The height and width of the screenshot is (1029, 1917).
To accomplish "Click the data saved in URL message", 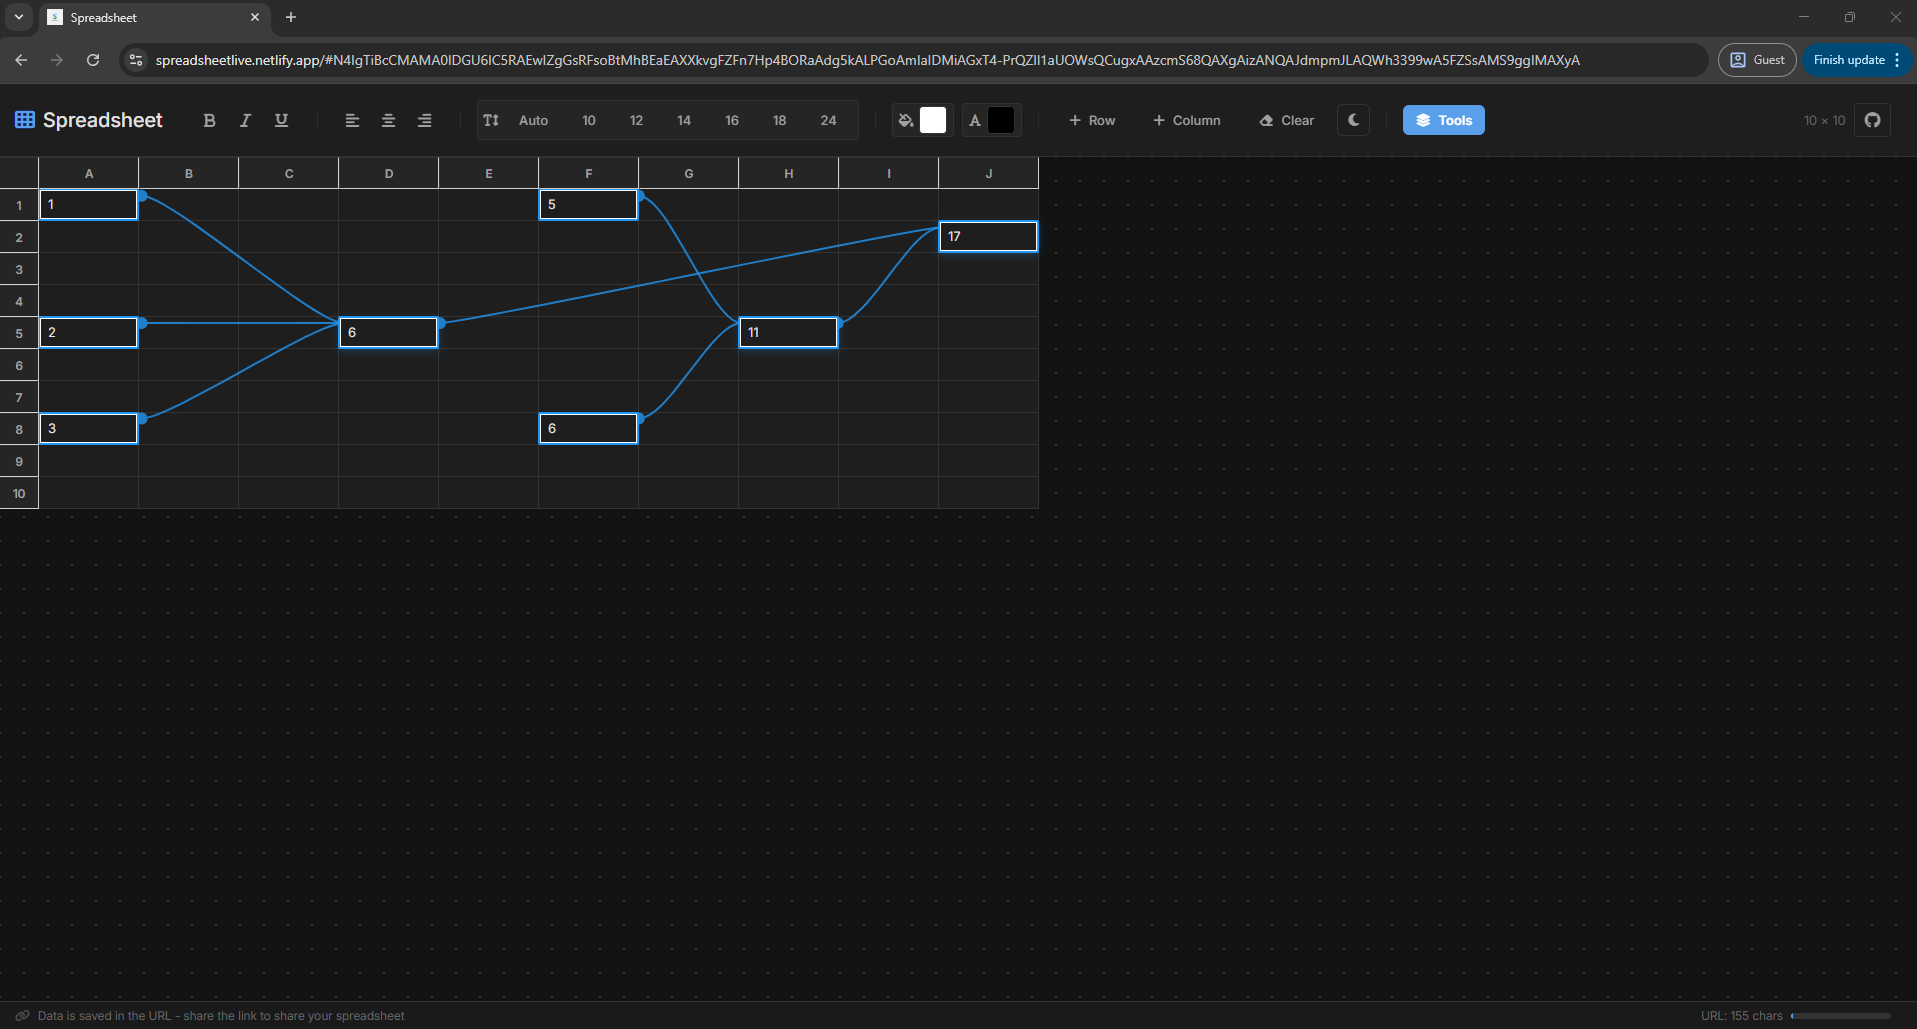I will pyautogui.click(x=221, y=1016).
